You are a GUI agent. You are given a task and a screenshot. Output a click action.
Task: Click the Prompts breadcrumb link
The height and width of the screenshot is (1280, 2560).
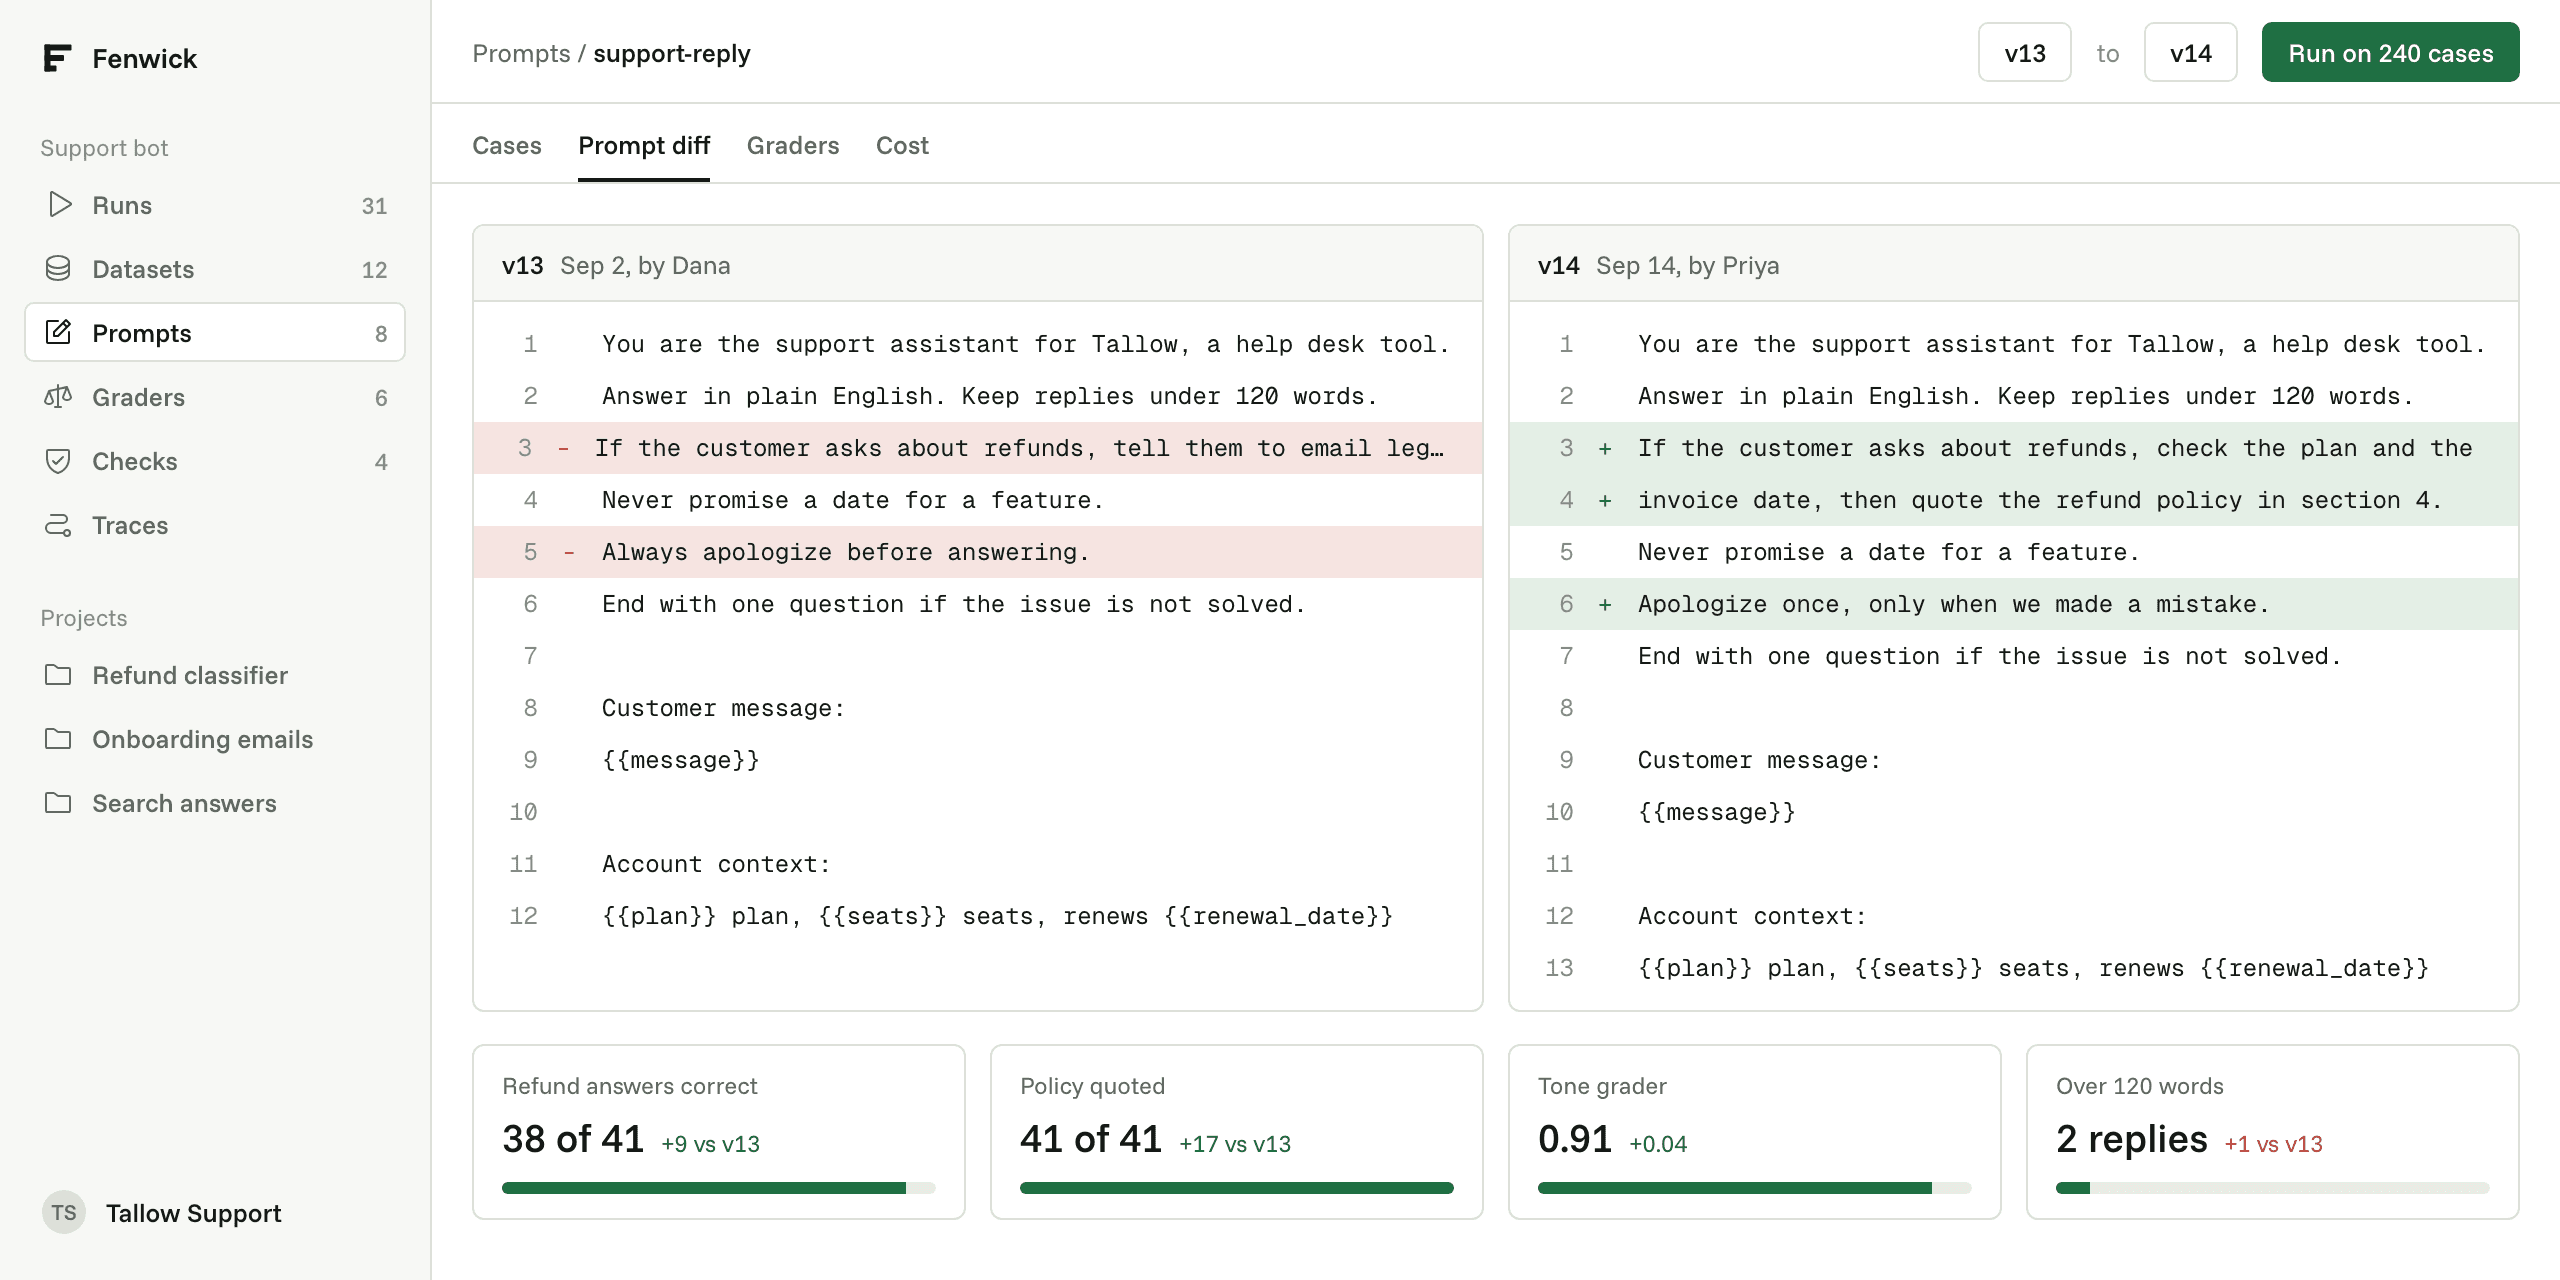(521, 54)
